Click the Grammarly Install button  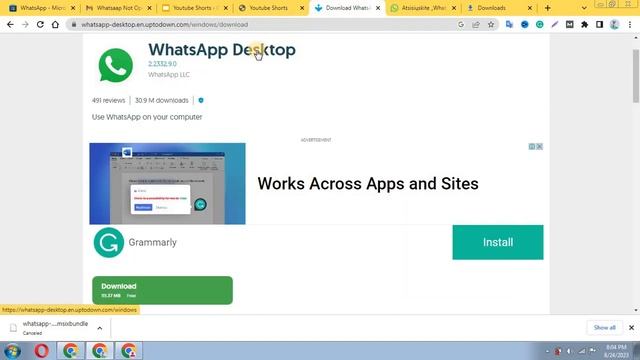point(498,242)
